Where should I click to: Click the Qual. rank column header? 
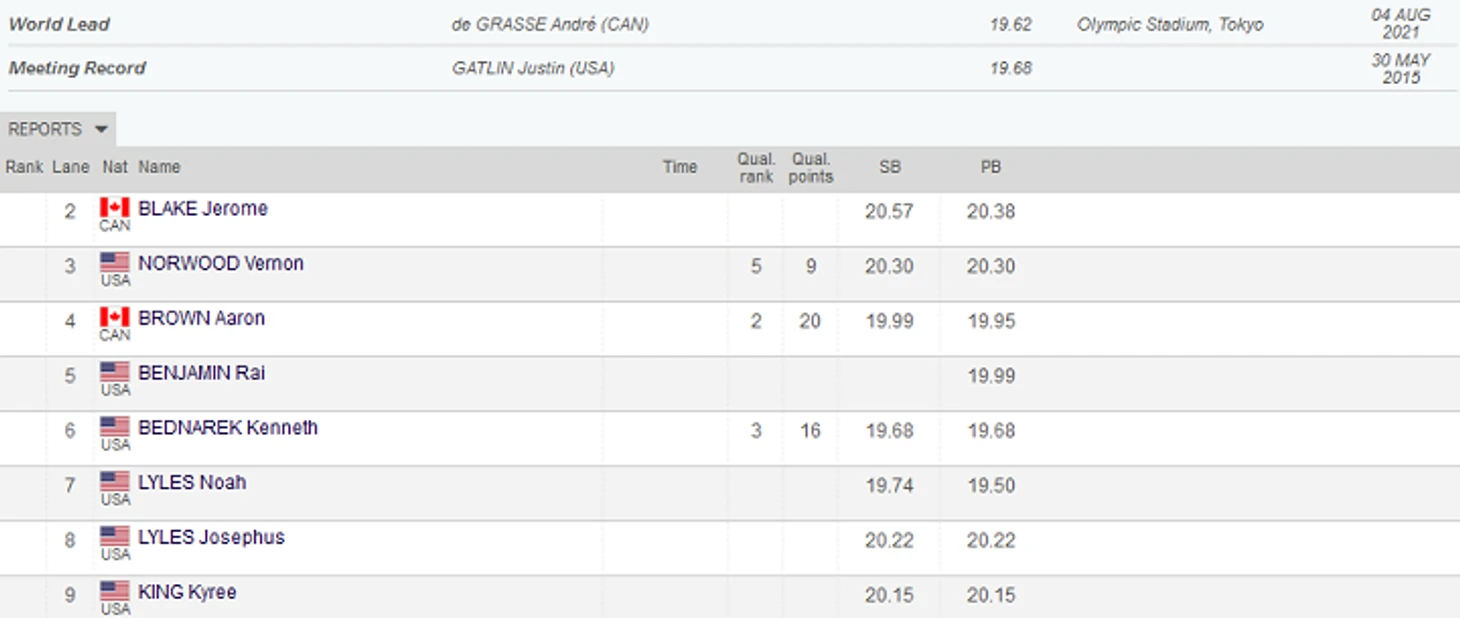(756, 167)
